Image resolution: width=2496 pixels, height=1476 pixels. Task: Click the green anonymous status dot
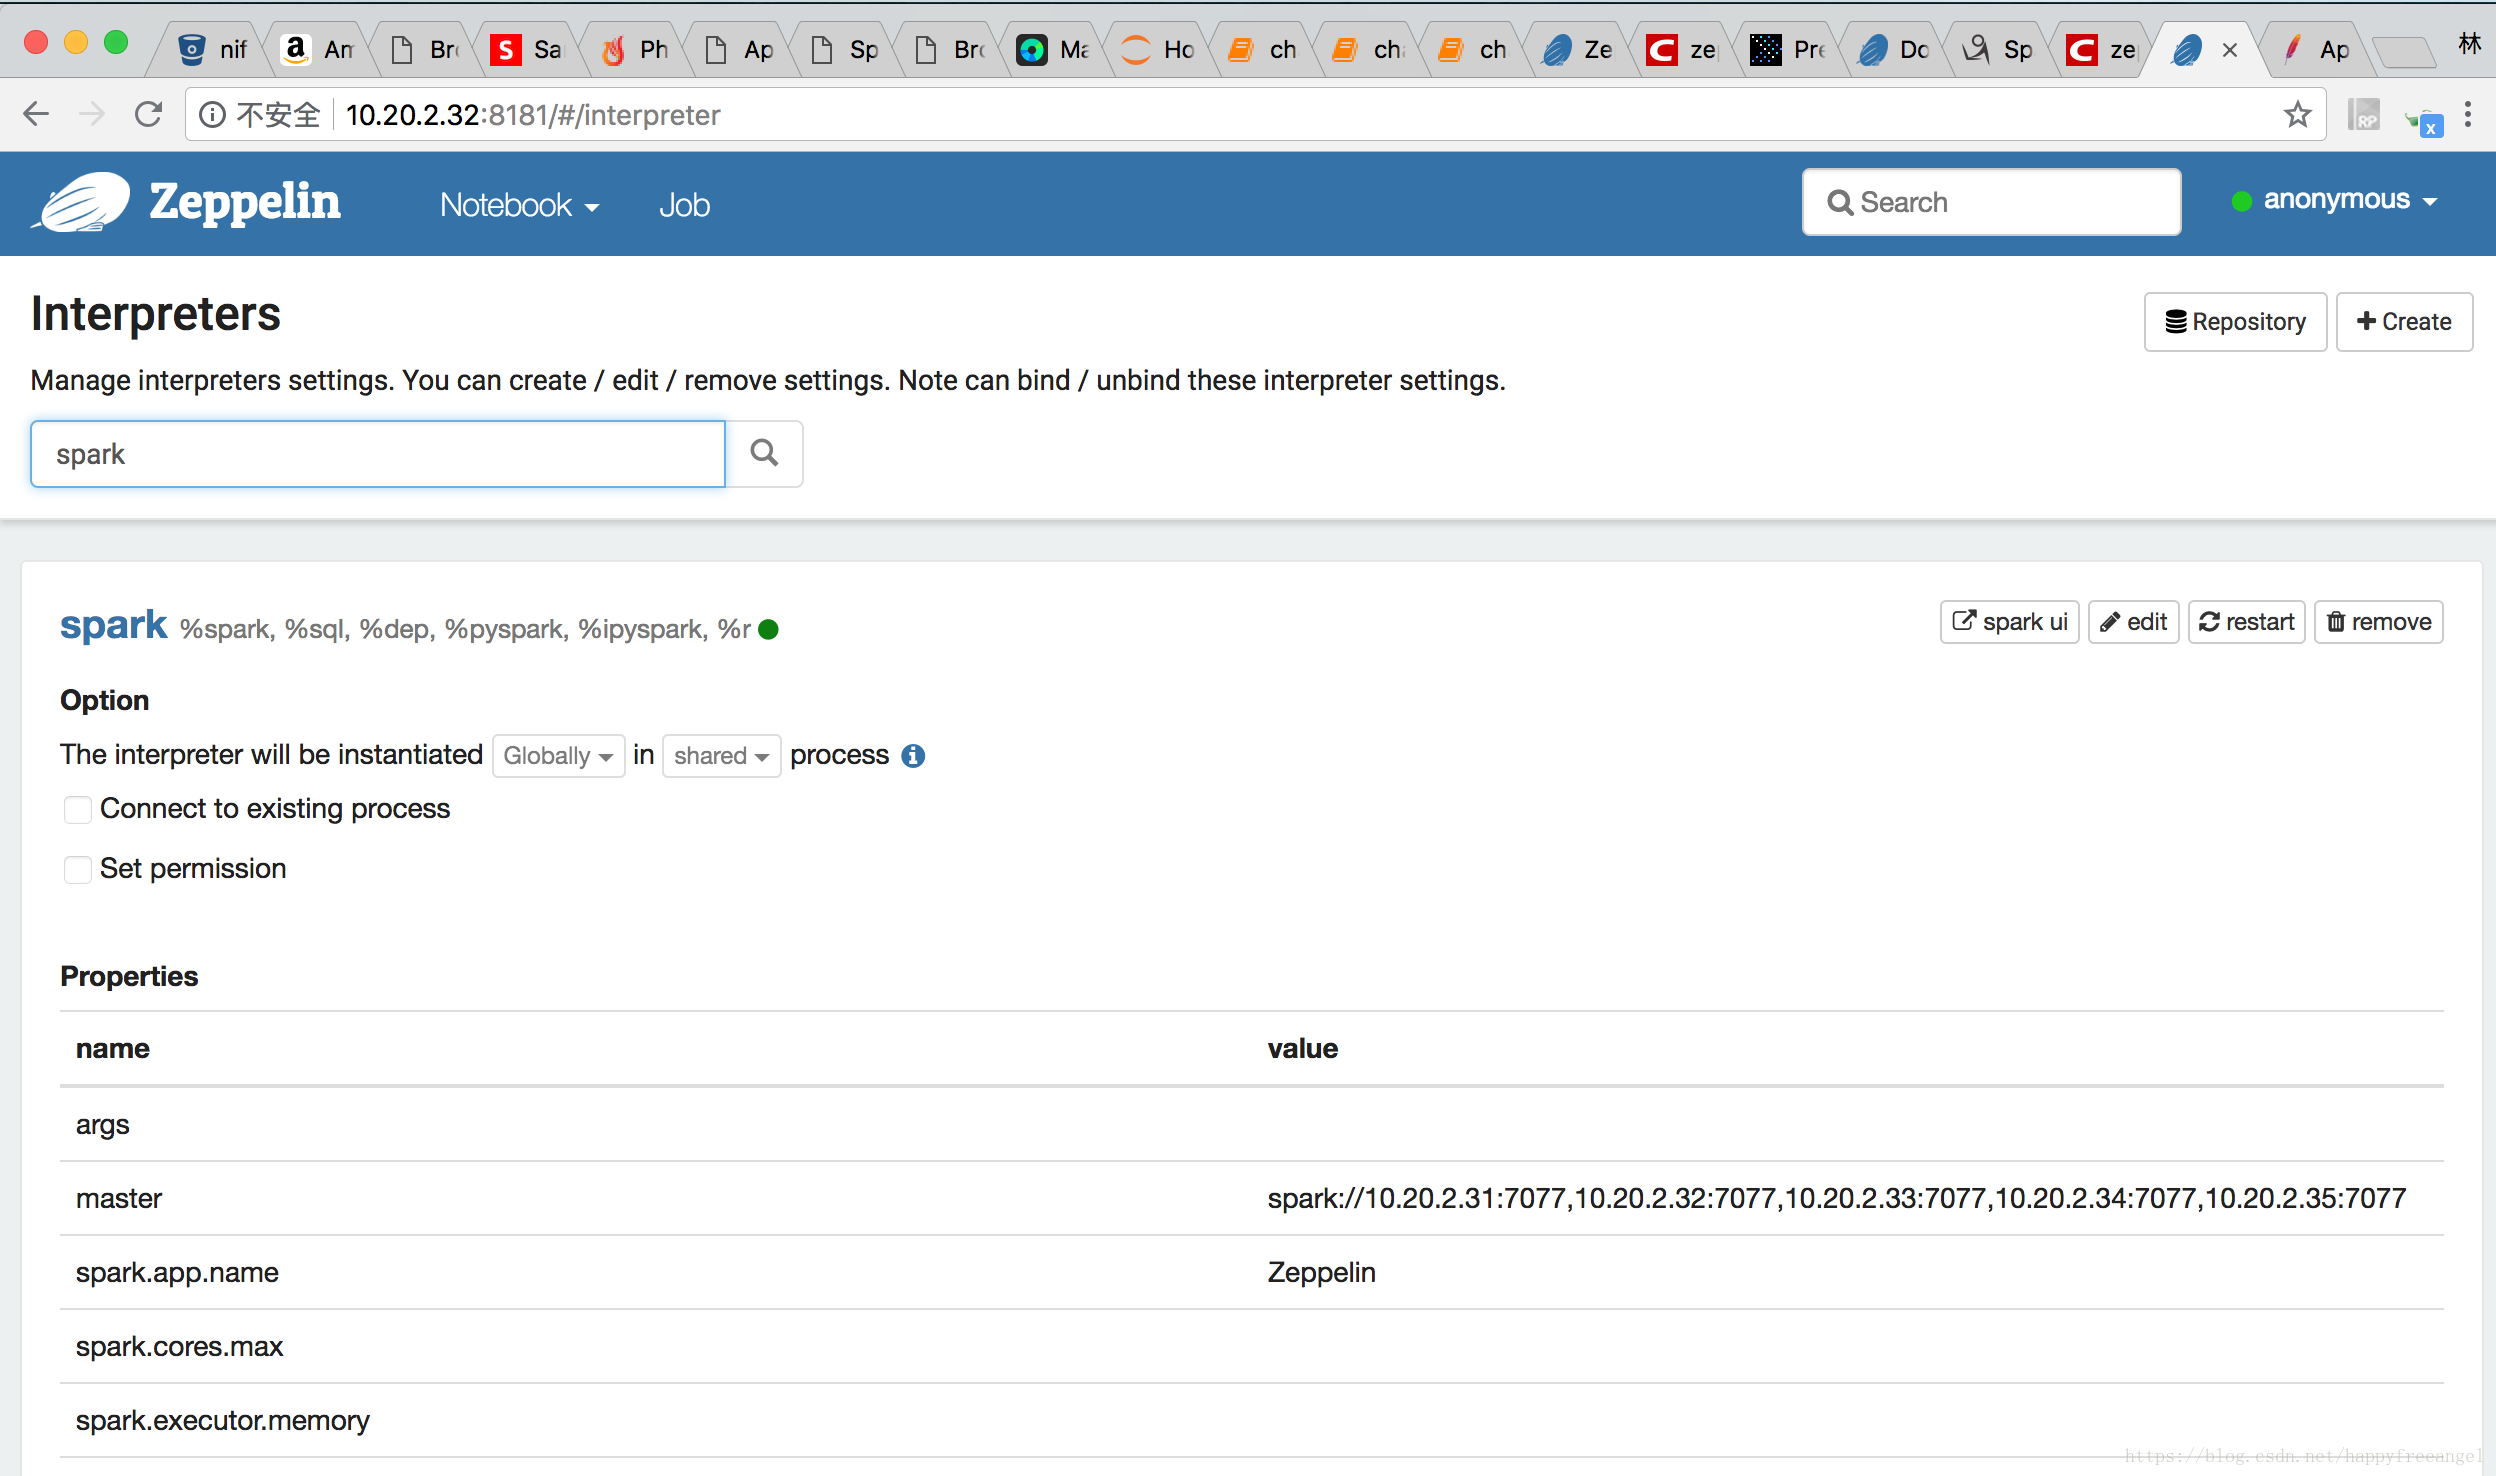[2241, 201]
